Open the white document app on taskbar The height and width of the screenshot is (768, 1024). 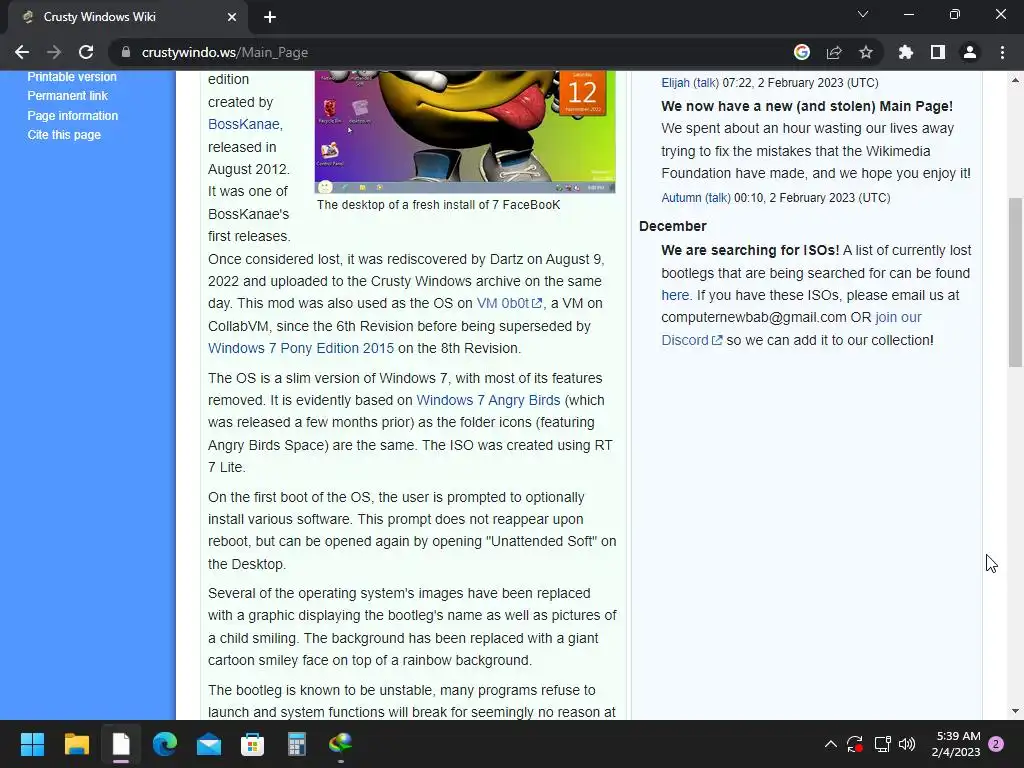click(121, 744)
